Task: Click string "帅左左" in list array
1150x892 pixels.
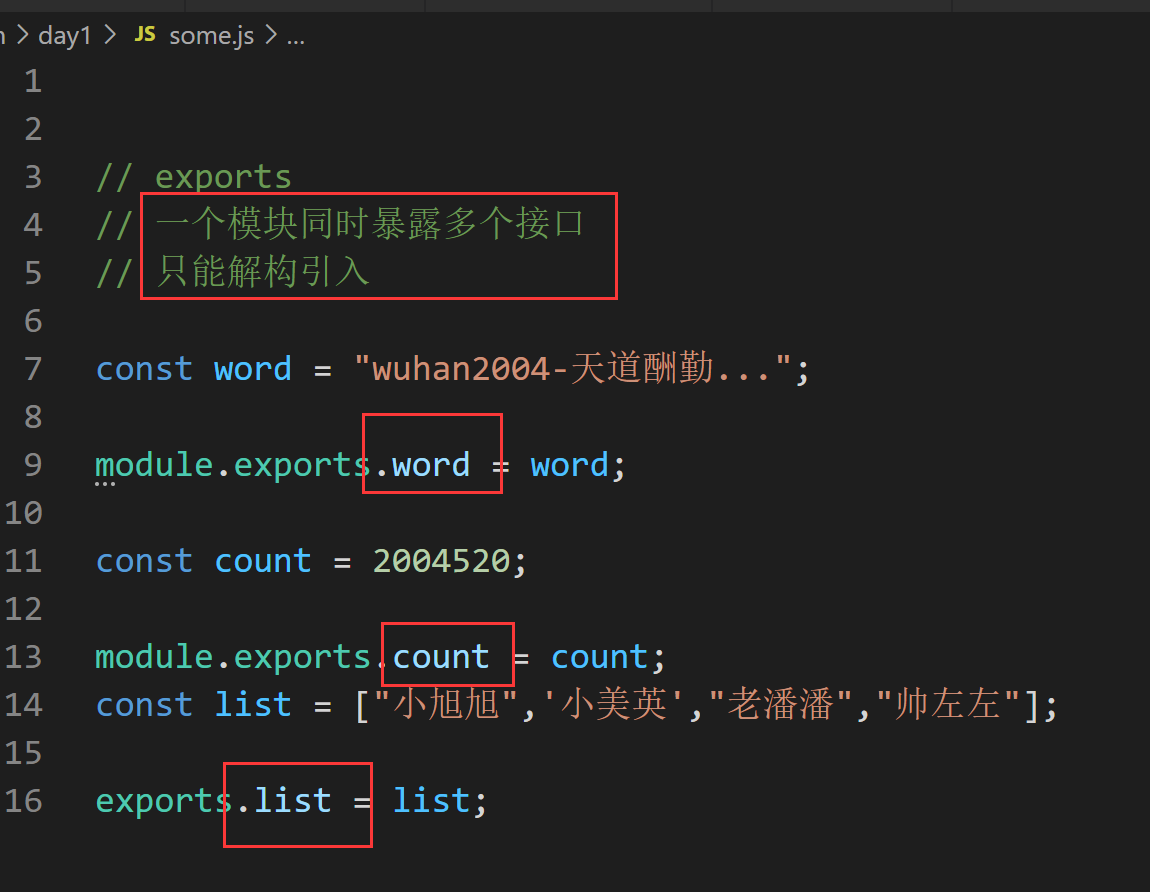Action: pyautogui.click(x=947, y=704)
